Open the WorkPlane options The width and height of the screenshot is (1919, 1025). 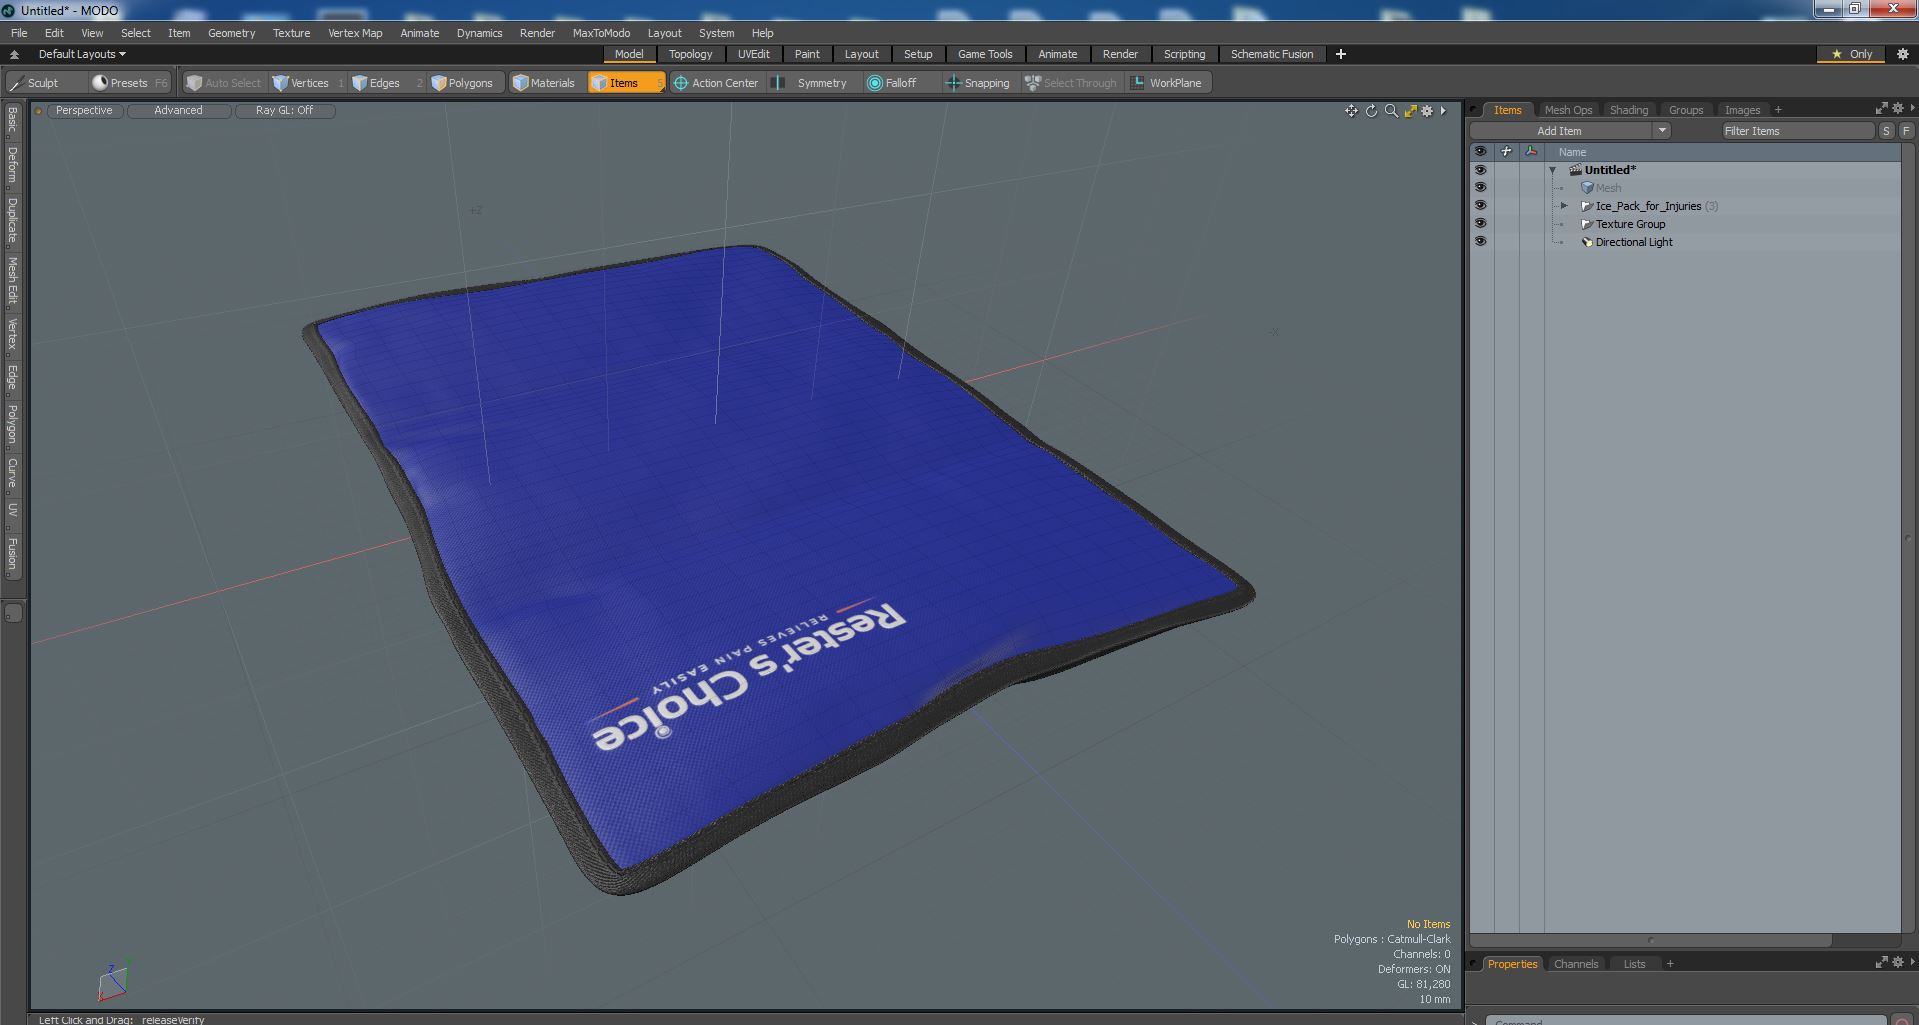[1167, 83]
